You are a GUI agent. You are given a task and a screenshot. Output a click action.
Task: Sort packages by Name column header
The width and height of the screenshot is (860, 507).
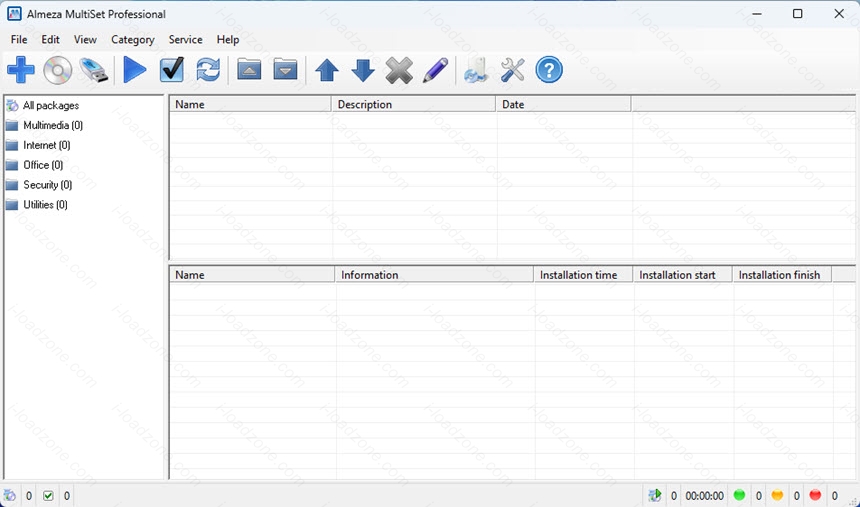251,104
